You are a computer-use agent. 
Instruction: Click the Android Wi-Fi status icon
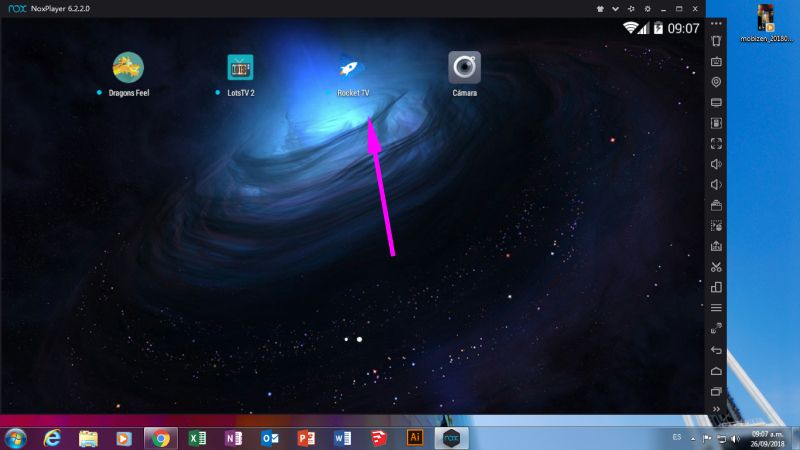pos(631,28)
